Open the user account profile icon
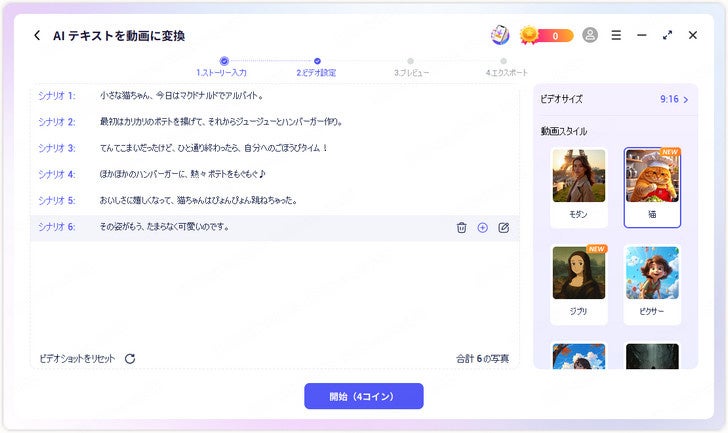The image size is (728, 433). pyautogui.click(x=590, y=35)
